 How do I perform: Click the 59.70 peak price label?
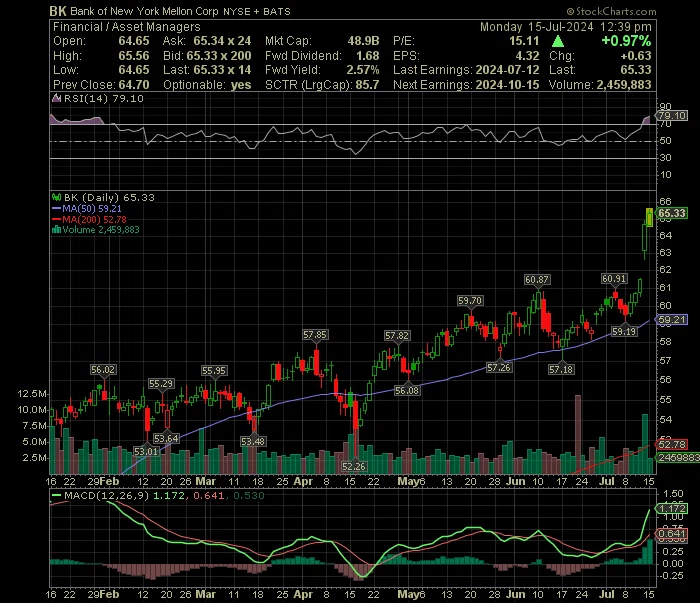(x=470, y=301)
